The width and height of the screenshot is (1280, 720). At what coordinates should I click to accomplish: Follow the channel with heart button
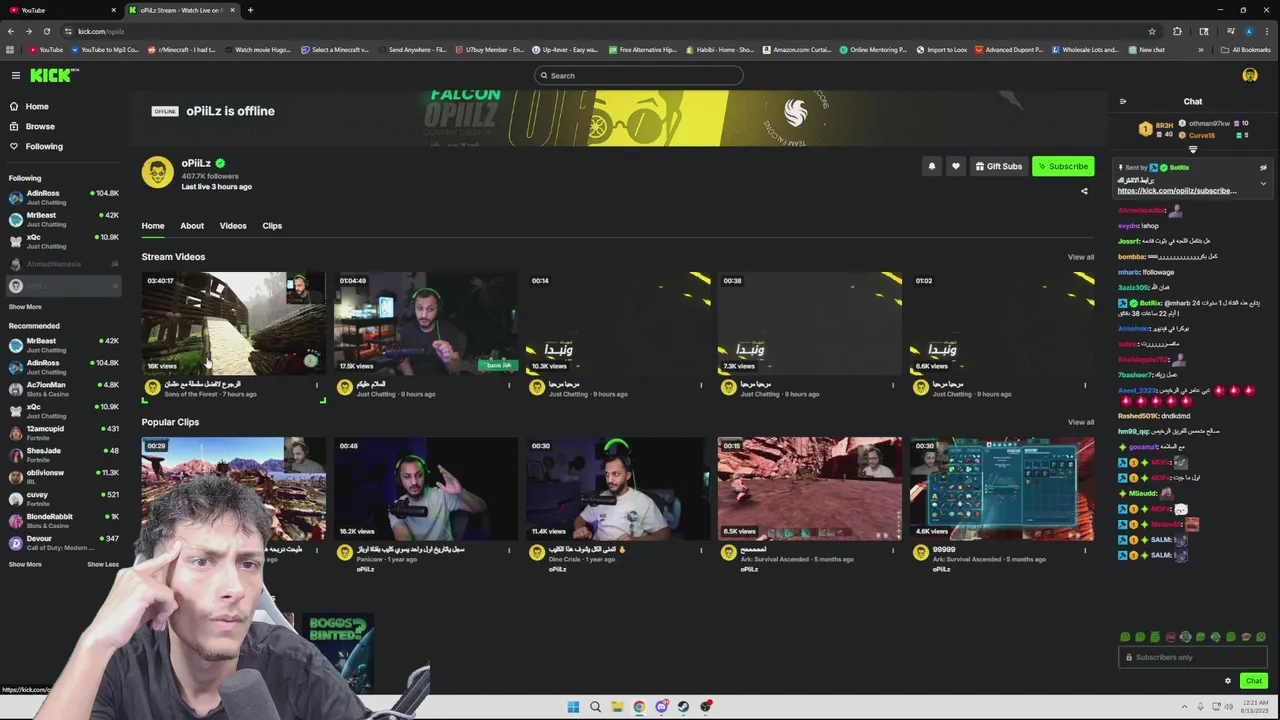tap(955, 166)
